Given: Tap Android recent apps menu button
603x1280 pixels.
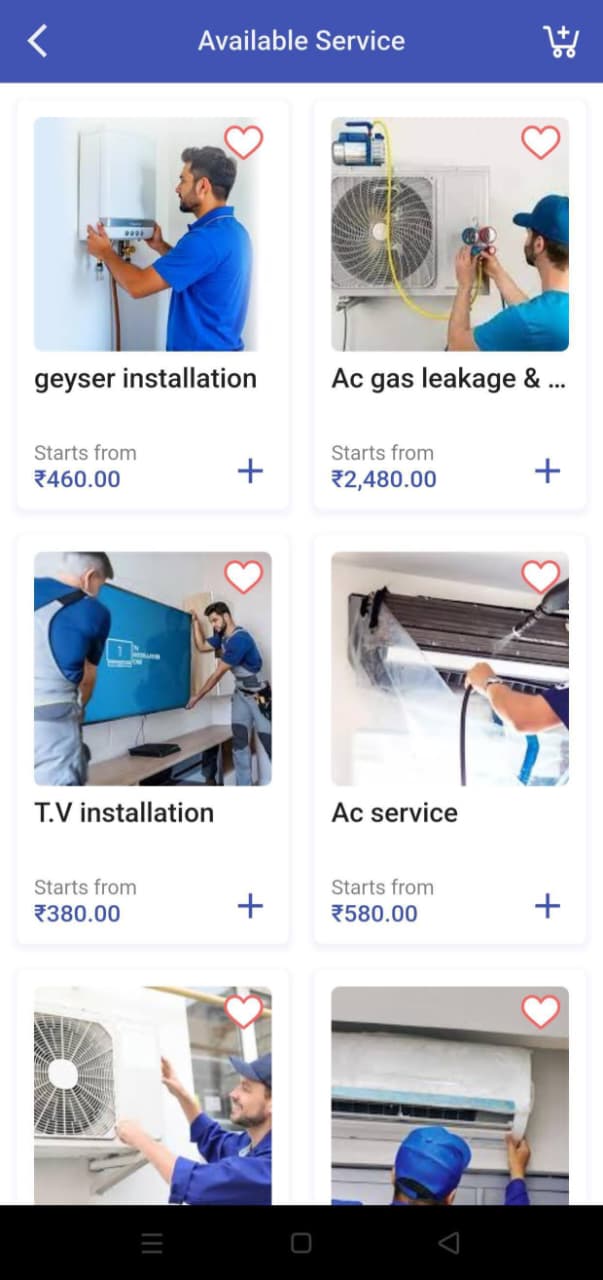Looking at the screenshot, I should (x=152, y=1243).
